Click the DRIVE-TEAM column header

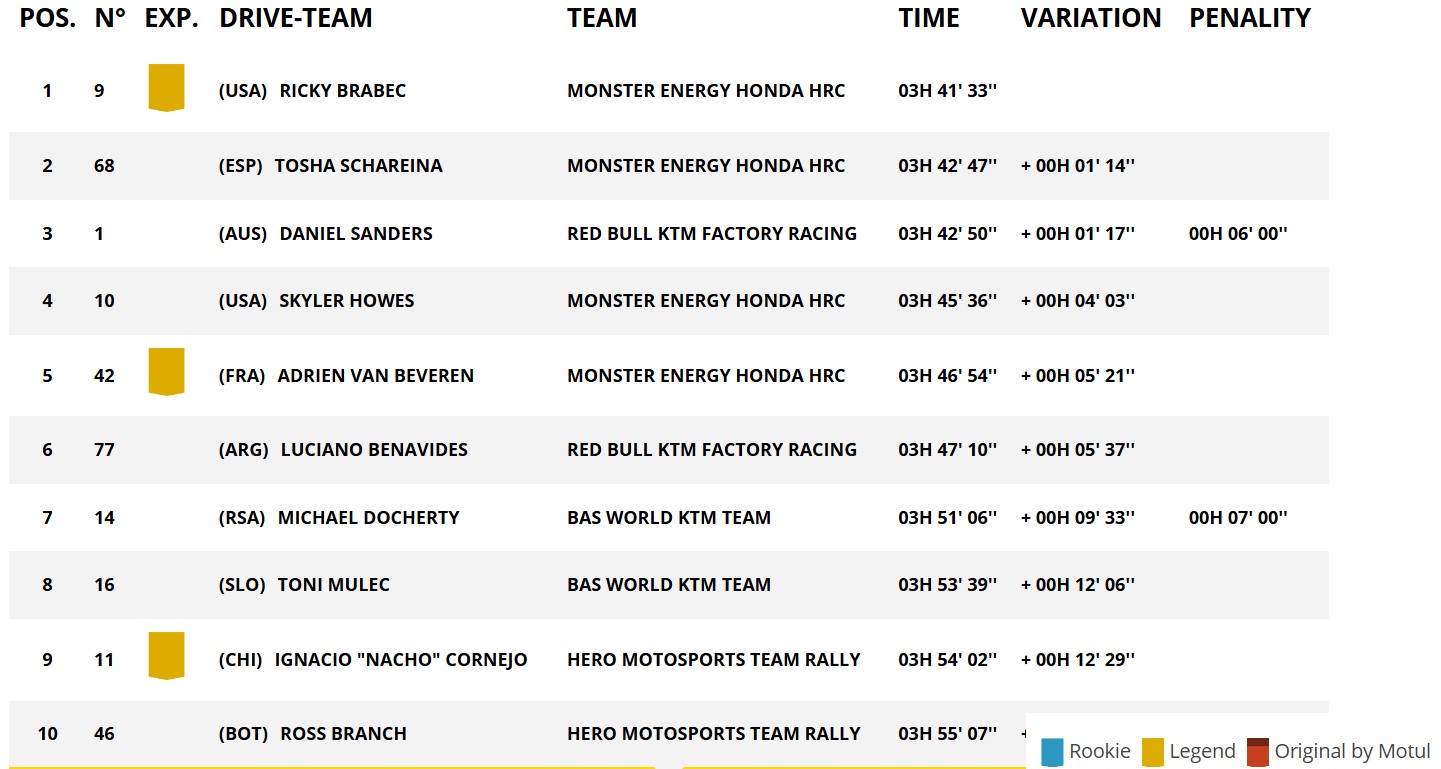click(x=295, y=18)
